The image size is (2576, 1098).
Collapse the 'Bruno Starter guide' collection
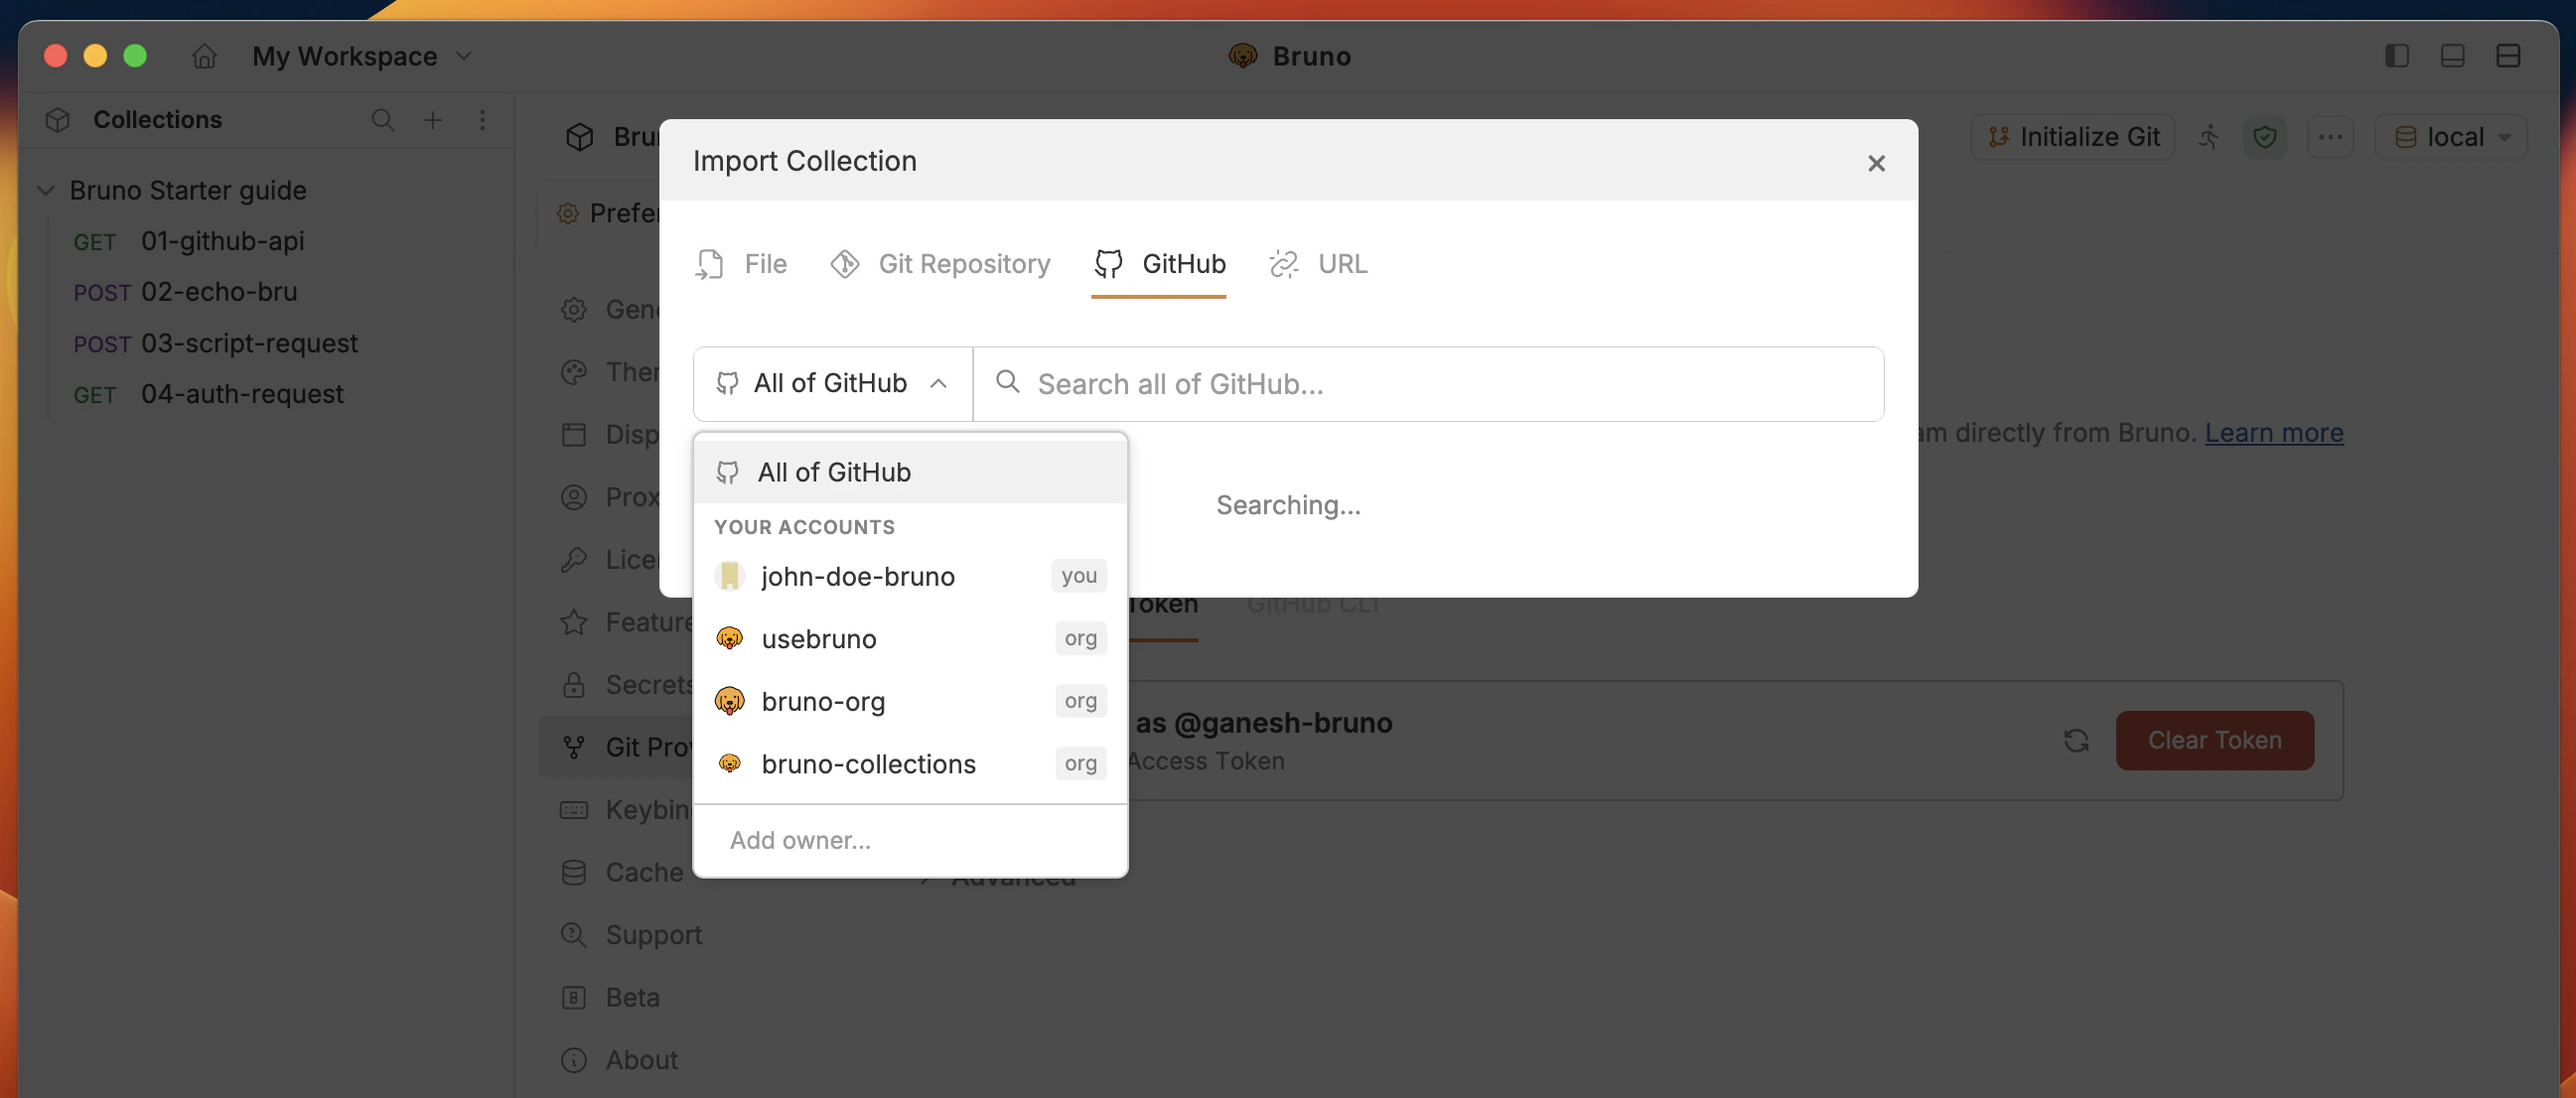tap(46, 190)
